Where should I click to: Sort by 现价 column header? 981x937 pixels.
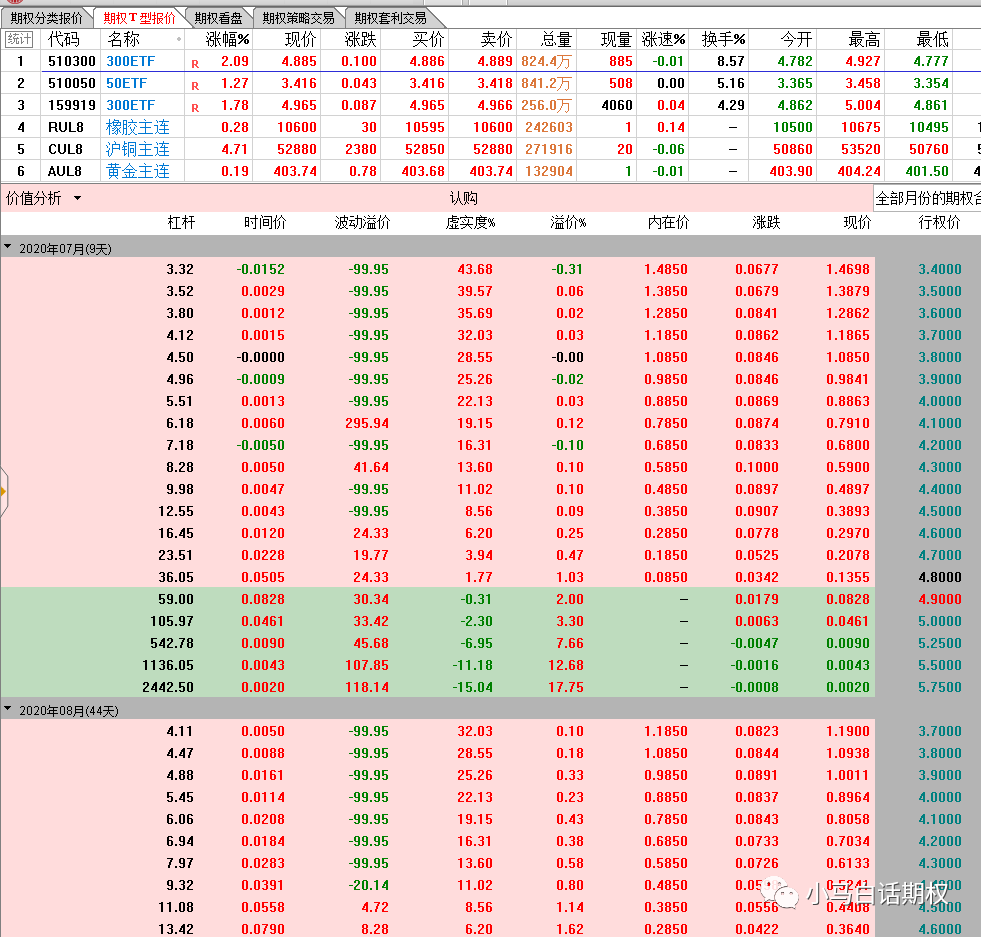point(300,39)
